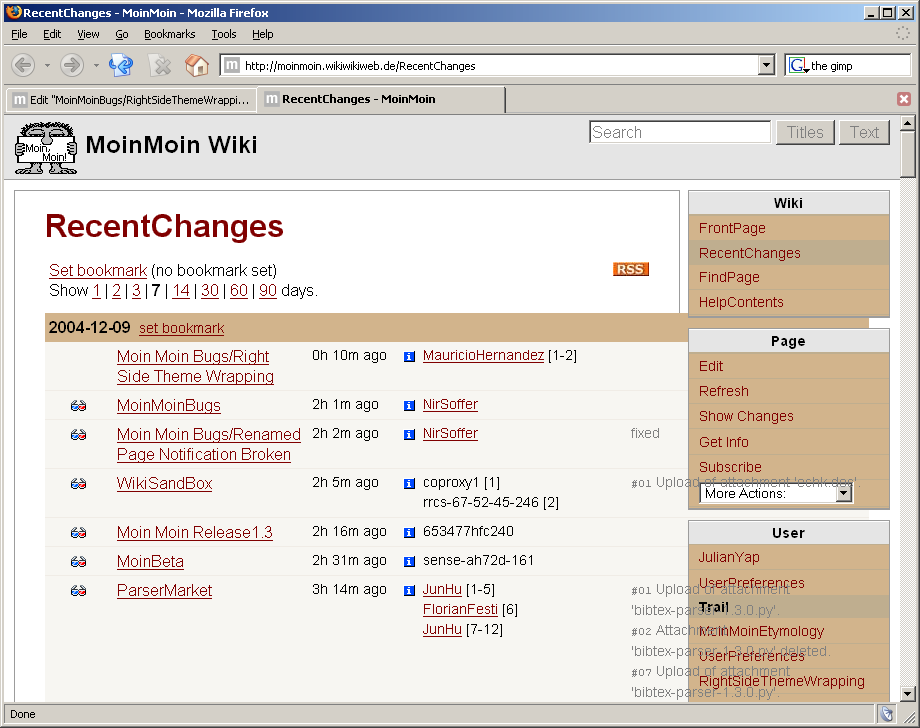Click the MoinMoin logo image
Image resolution: width=920 pixels, height=728 pixels.
[46, 148]
